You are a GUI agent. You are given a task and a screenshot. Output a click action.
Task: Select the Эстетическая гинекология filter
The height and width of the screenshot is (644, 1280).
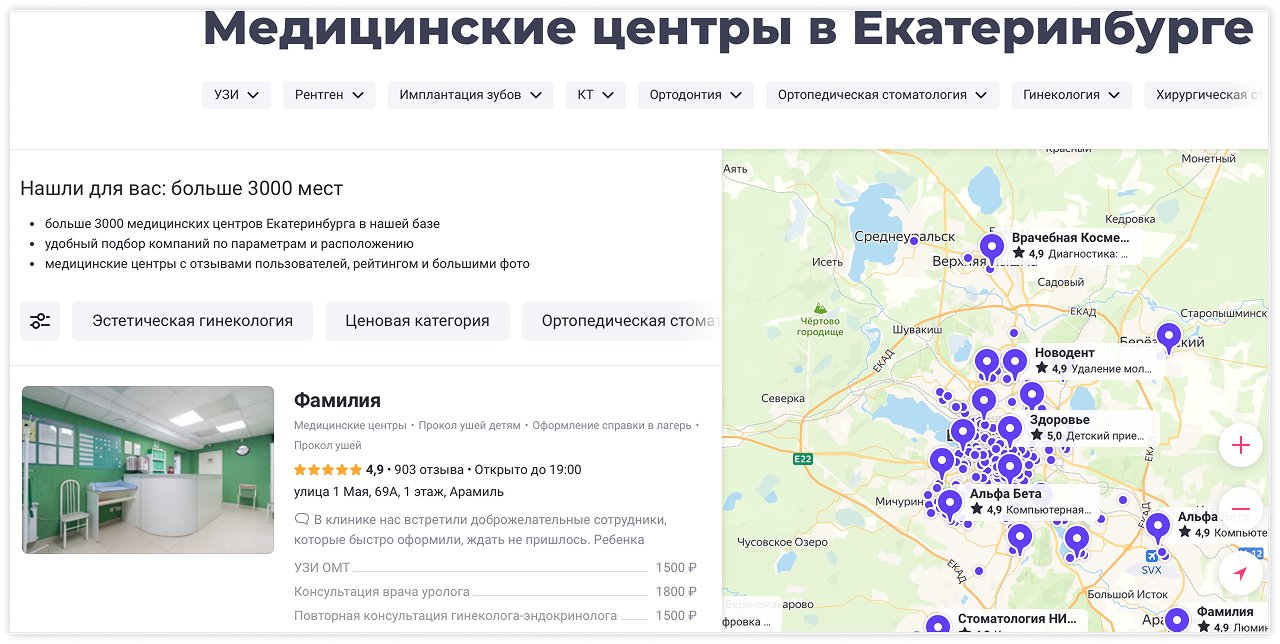click(192, 321)
